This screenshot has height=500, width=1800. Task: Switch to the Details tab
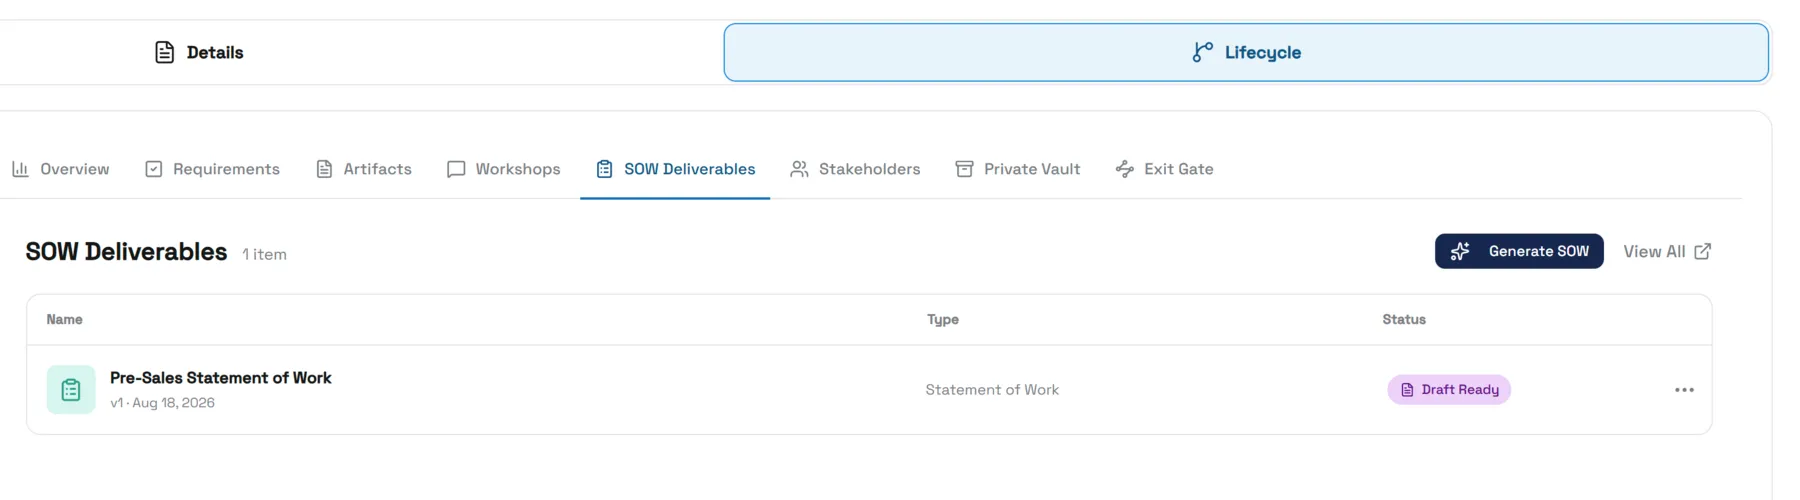coord(199,52)
